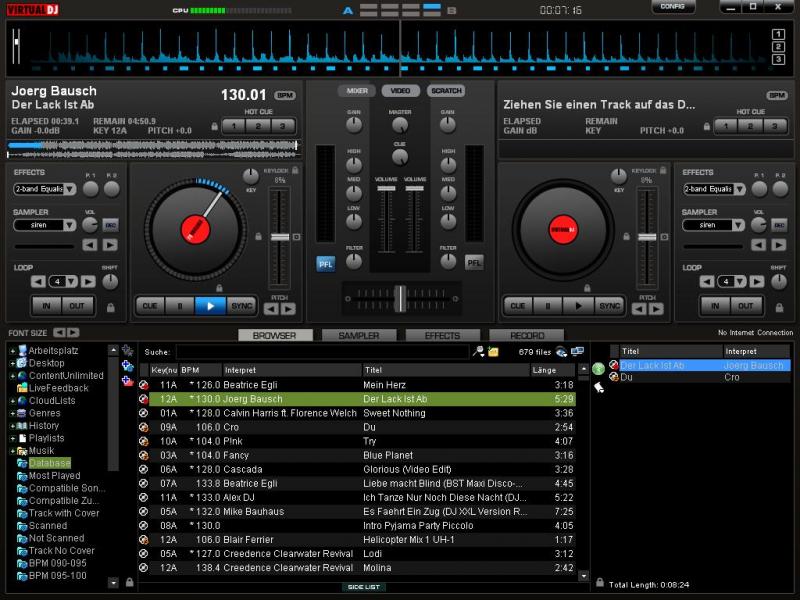
Task: Open the folder icon beside the search box
Action: pyautogui.click(x=493, y=352)
